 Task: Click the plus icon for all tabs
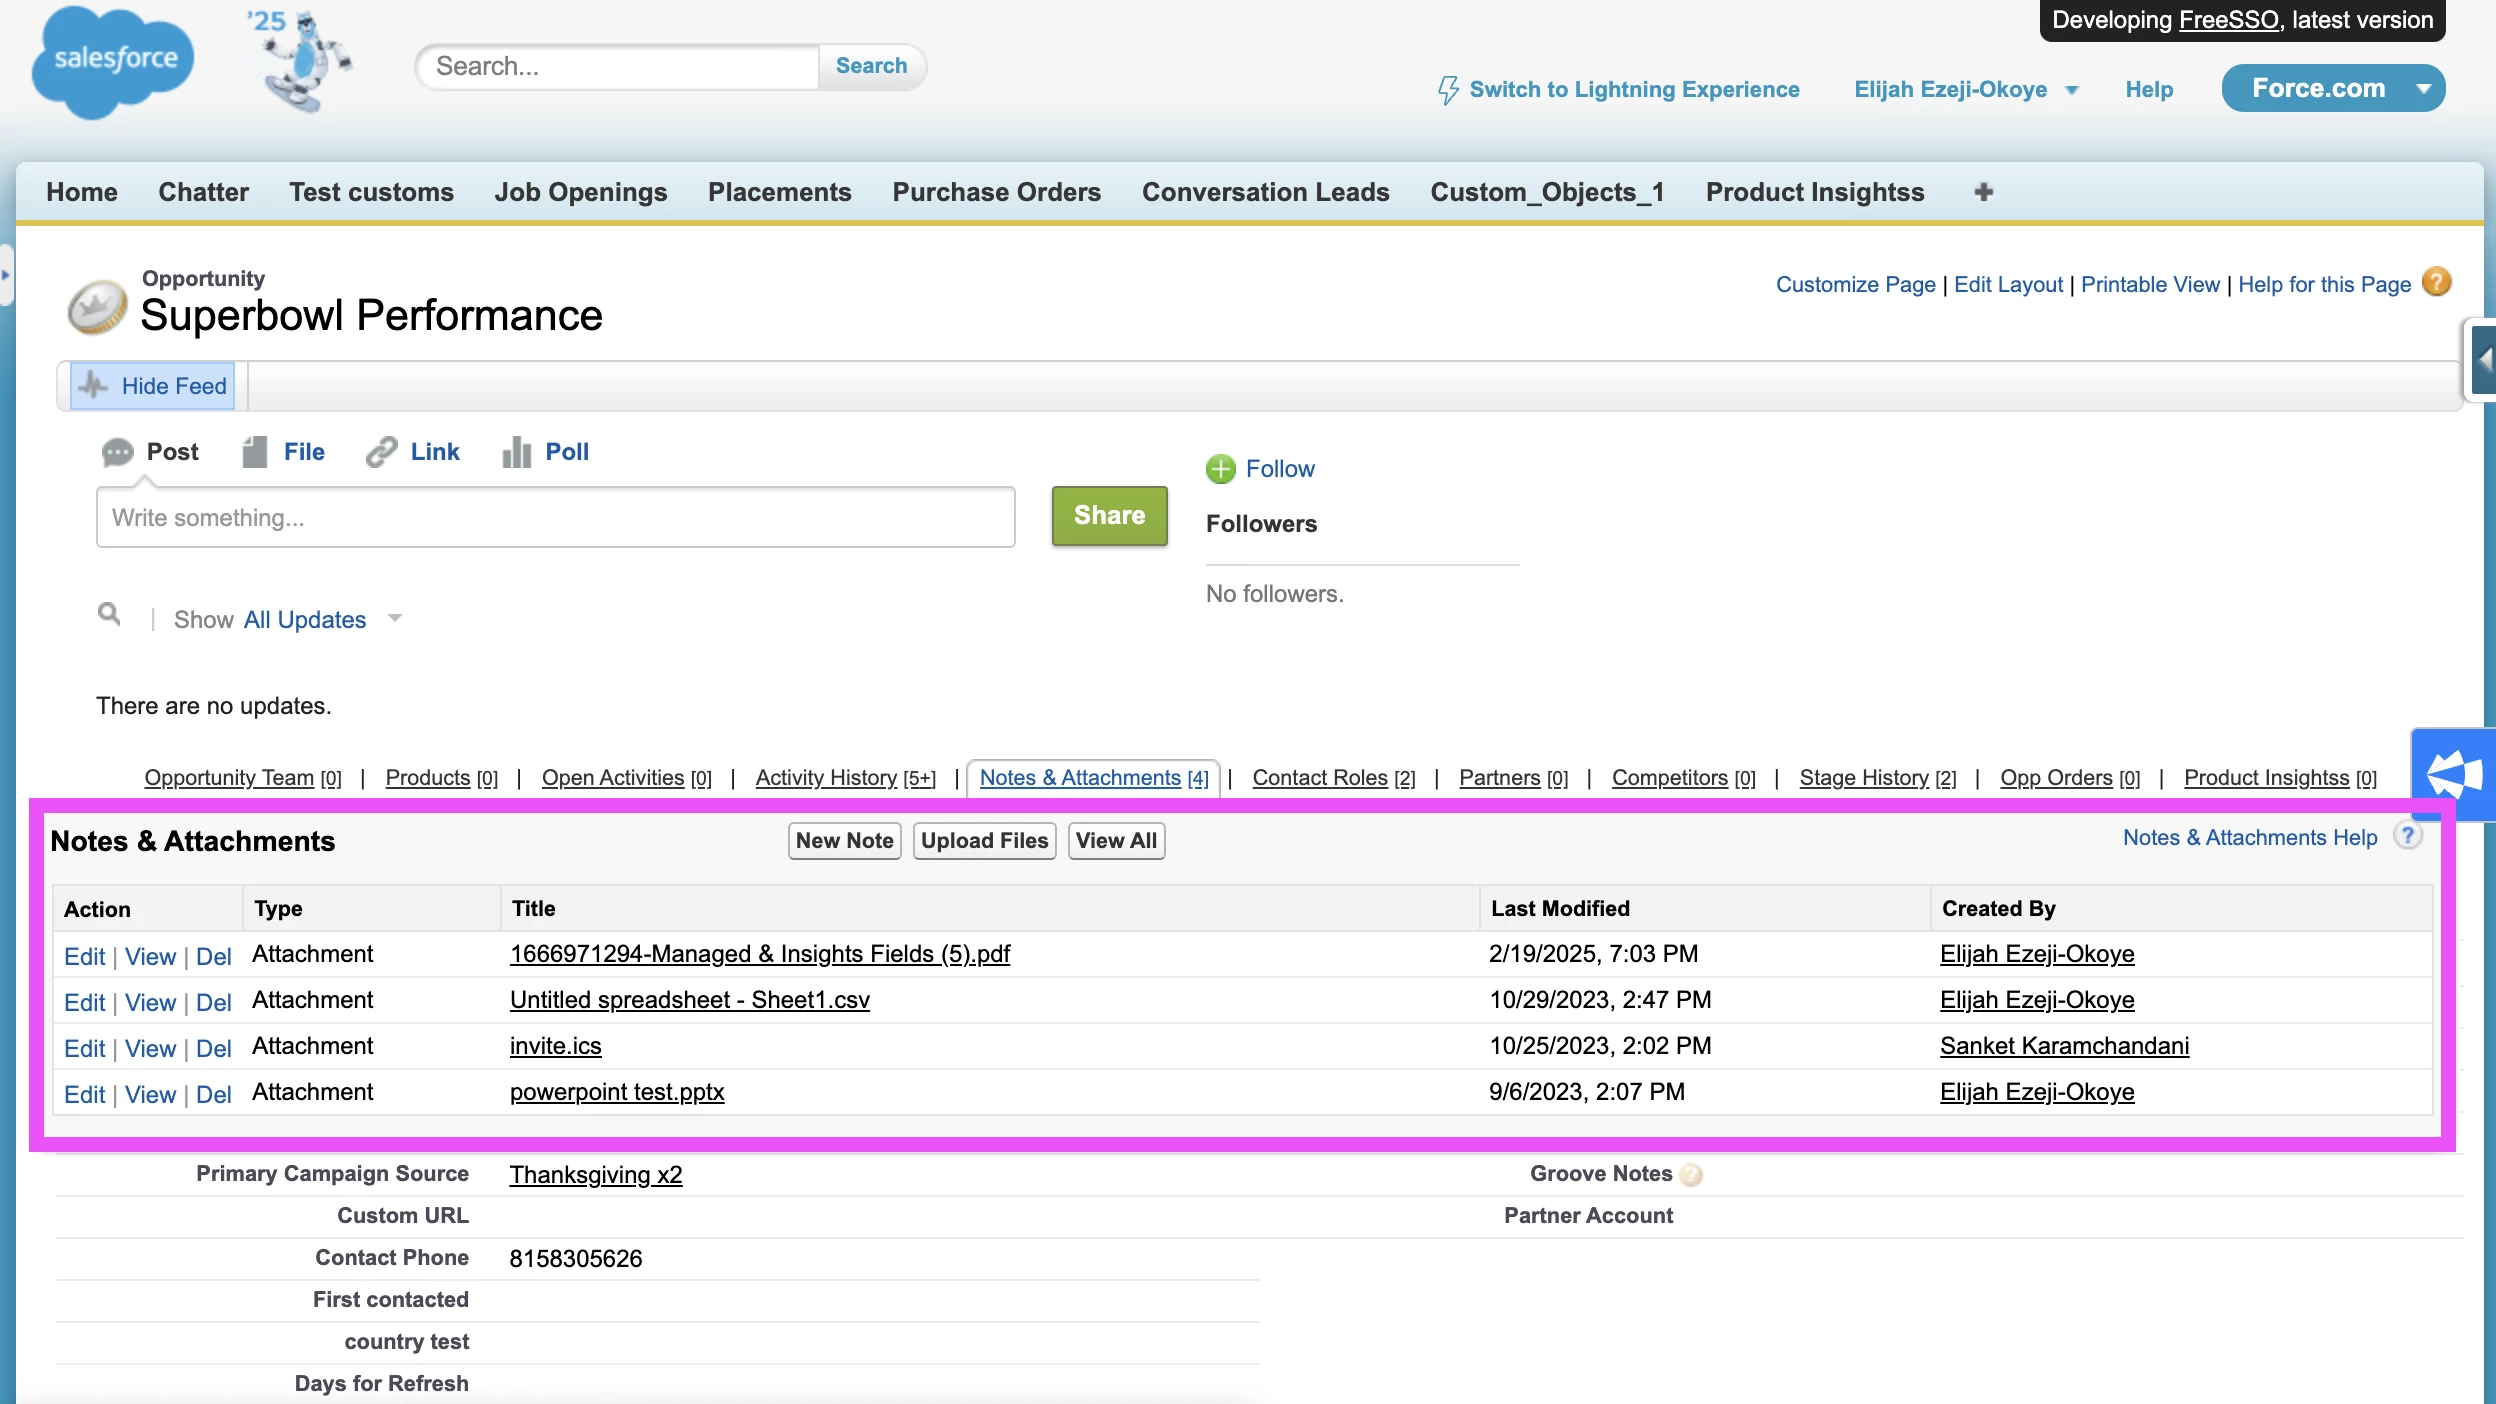[1984, 191]
